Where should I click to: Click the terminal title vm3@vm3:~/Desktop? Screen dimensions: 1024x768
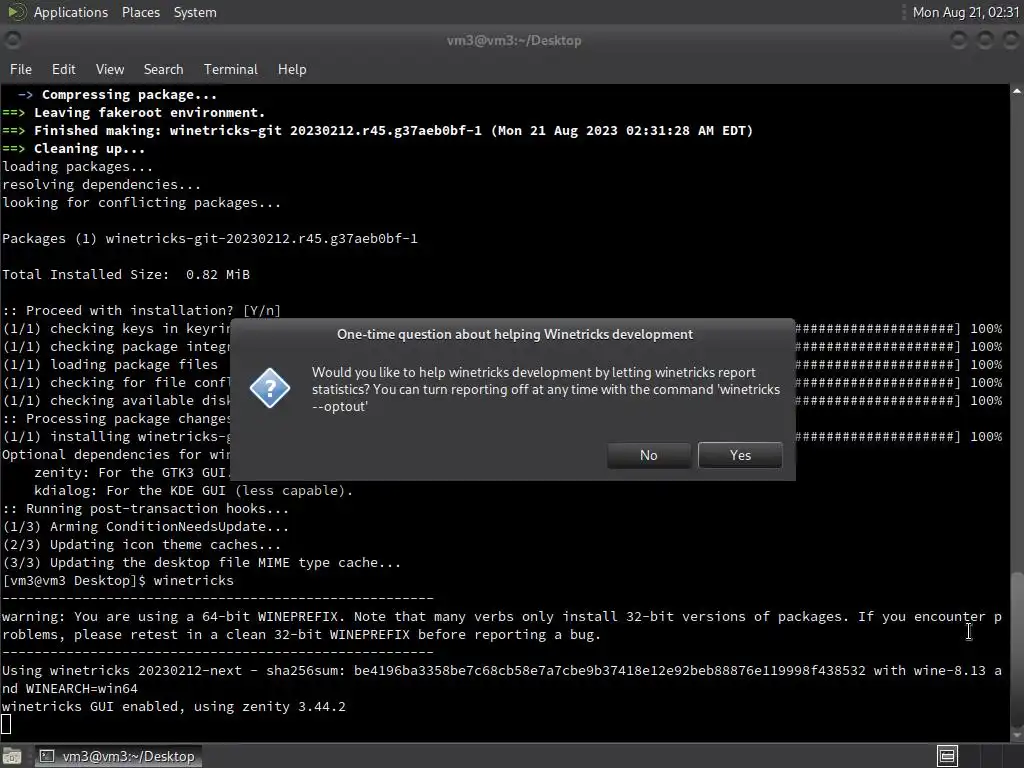(x=514, y=40)
